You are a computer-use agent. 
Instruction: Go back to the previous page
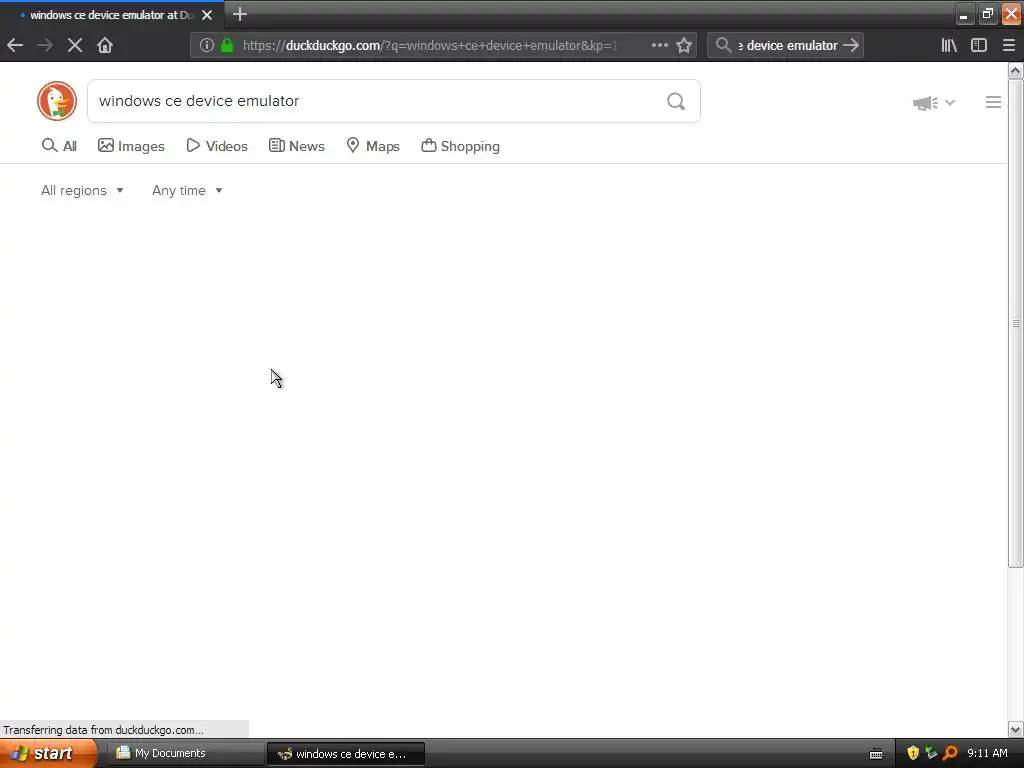coord(14,45)
